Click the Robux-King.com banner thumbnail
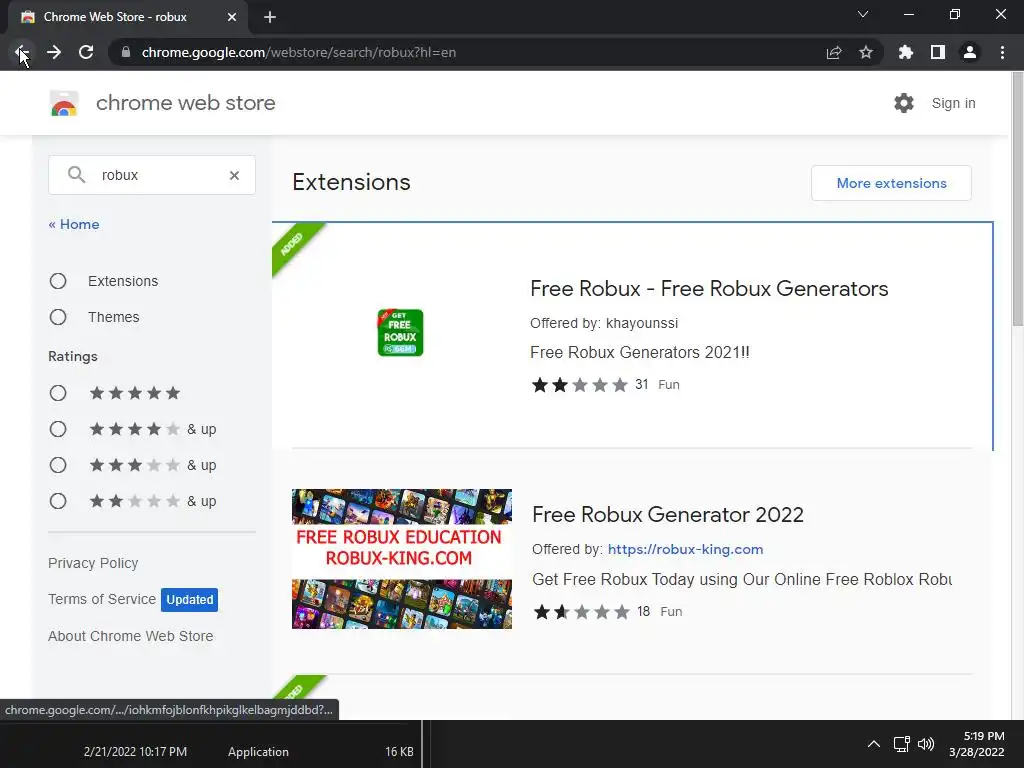Viewport: 1024px width, 768px height. tap(402, 559)
